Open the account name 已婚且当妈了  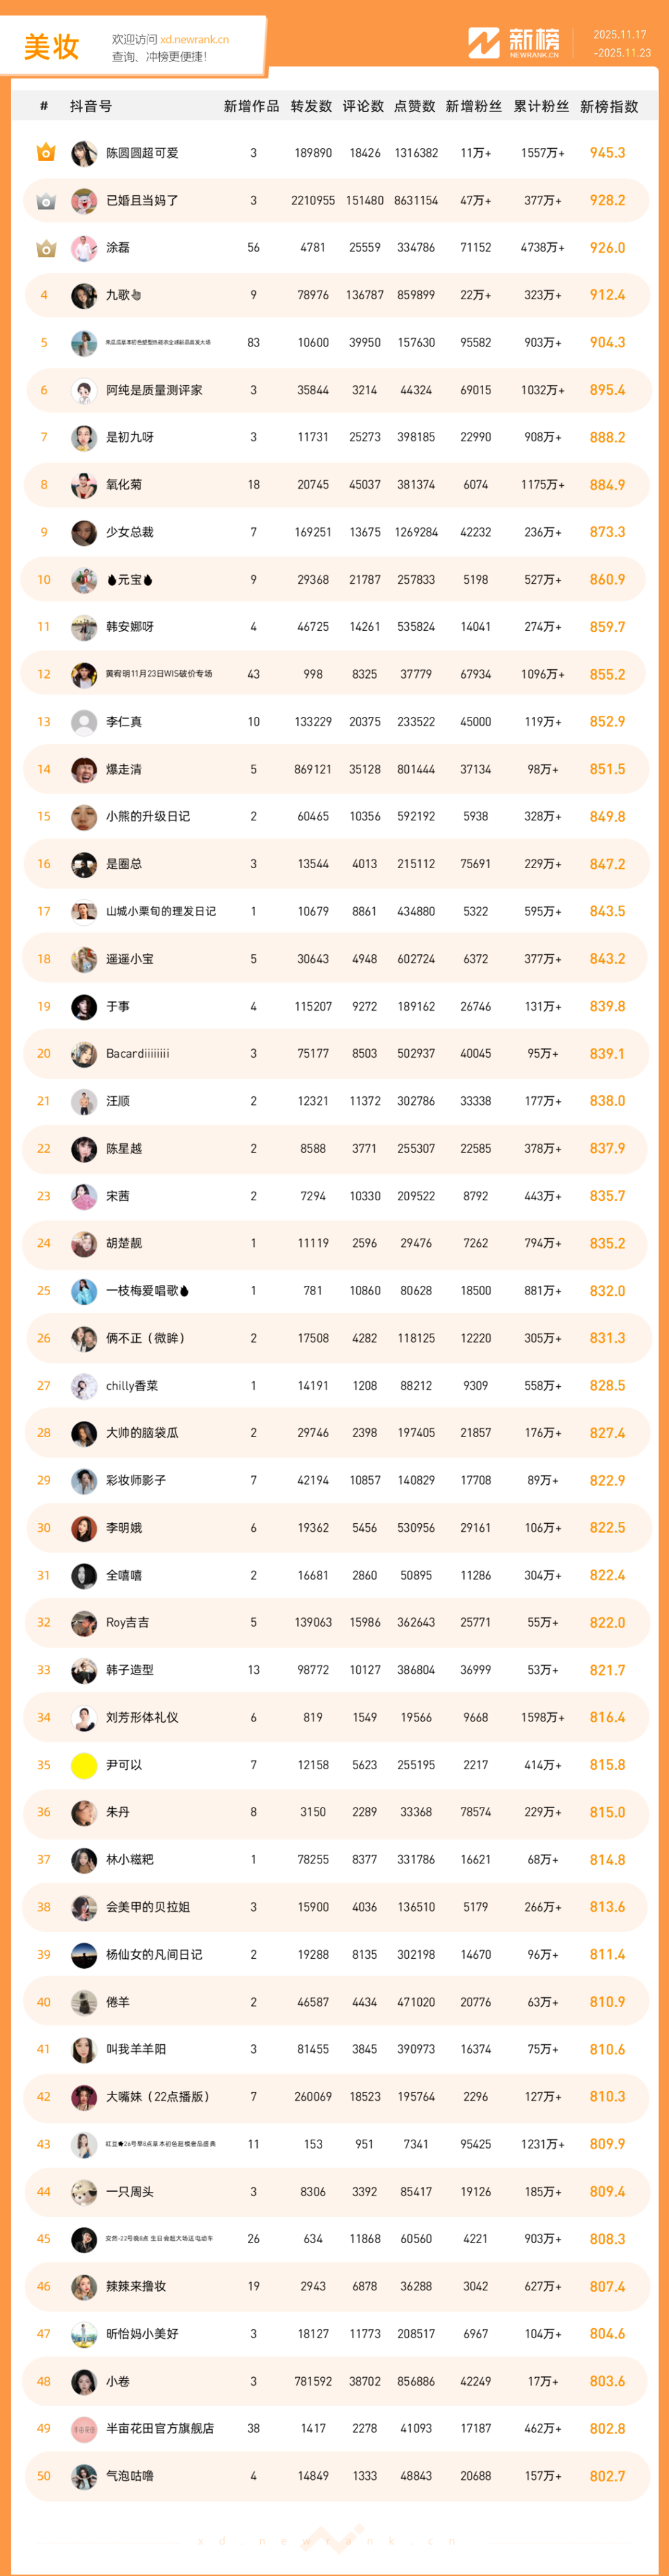point(142,201)
